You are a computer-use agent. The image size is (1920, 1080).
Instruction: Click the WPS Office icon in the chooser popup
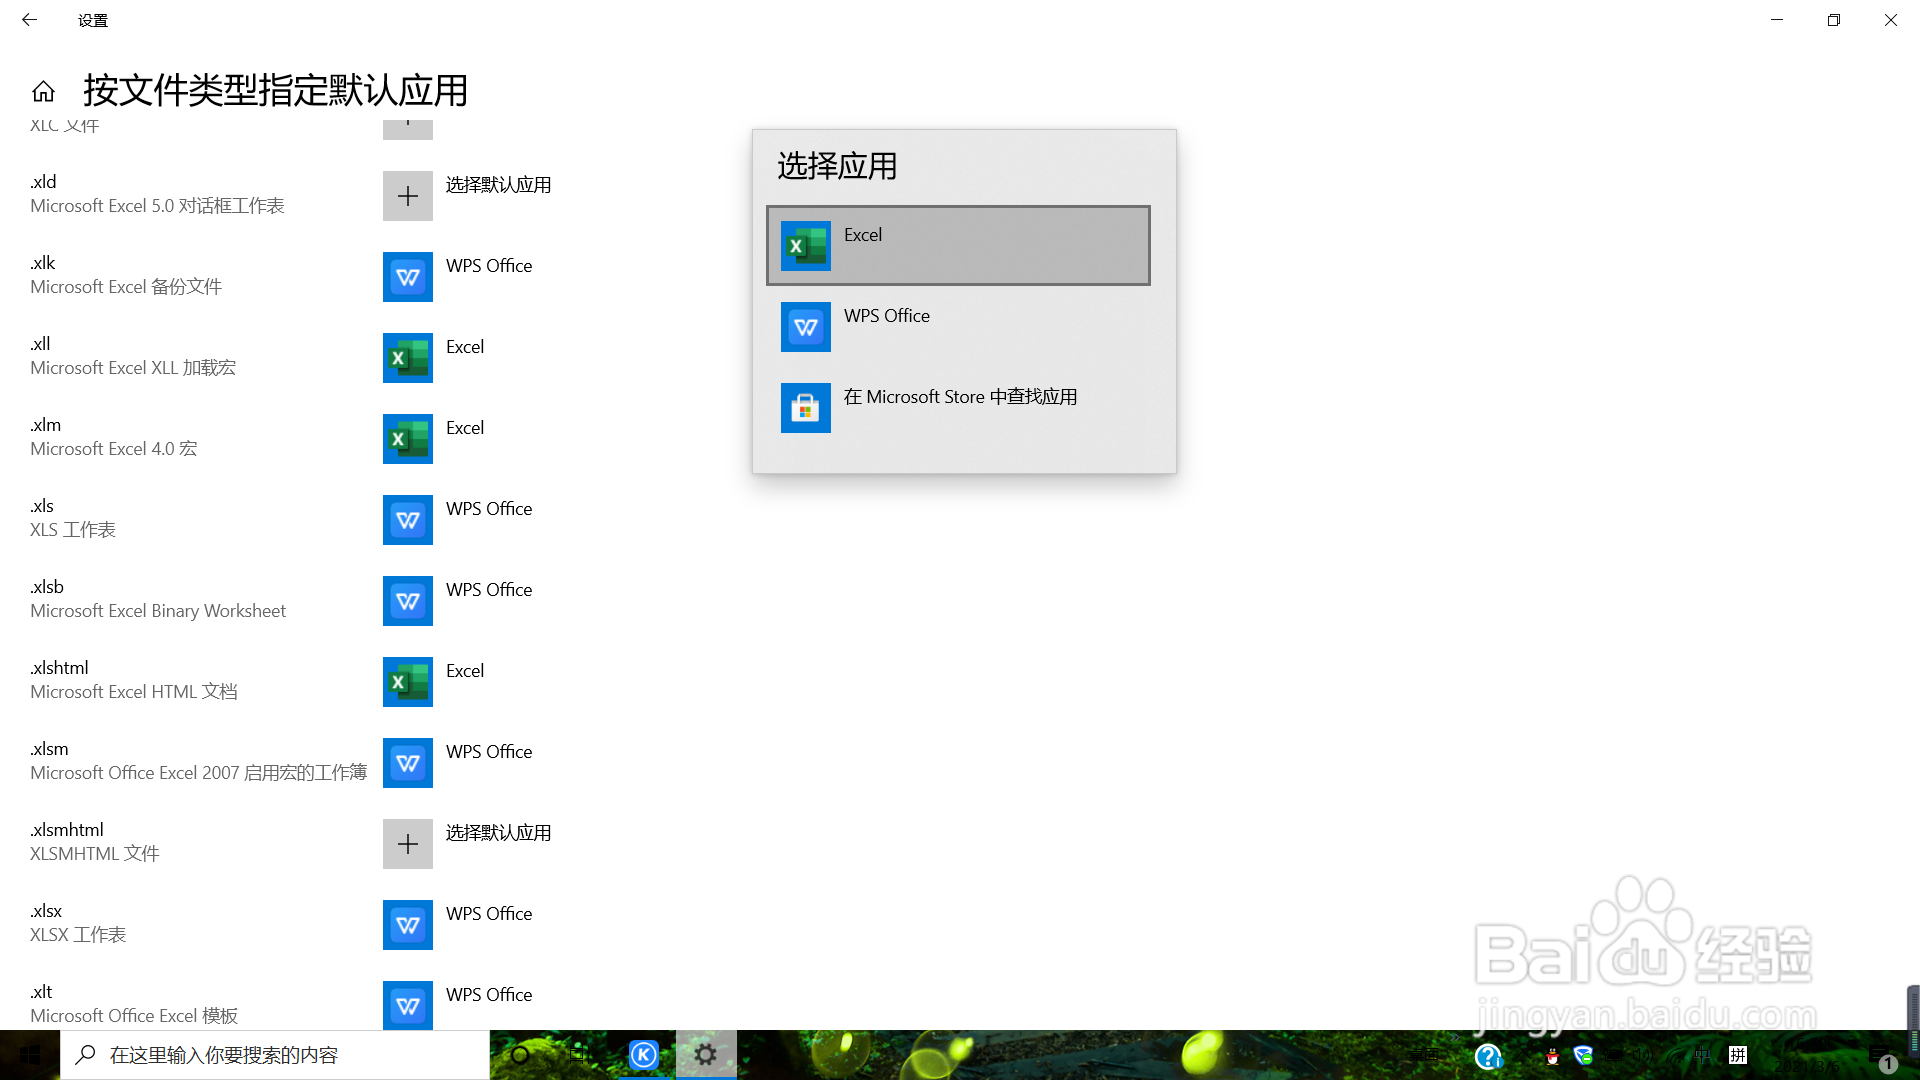[805, 326]
